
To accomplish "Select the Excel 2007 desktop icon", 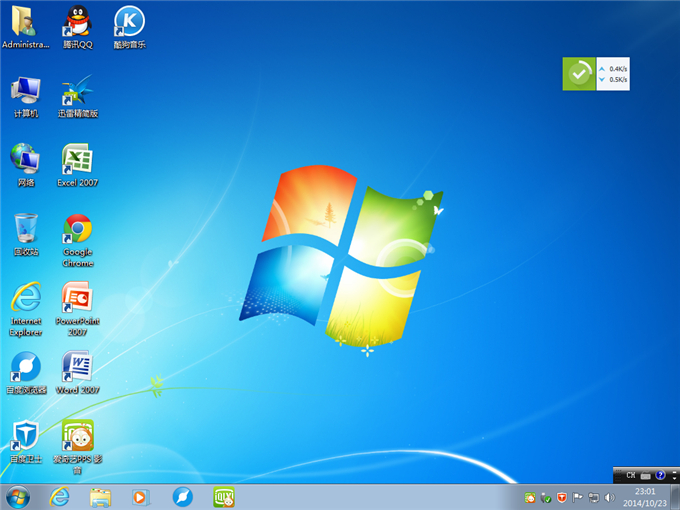I will click(77, 160).
